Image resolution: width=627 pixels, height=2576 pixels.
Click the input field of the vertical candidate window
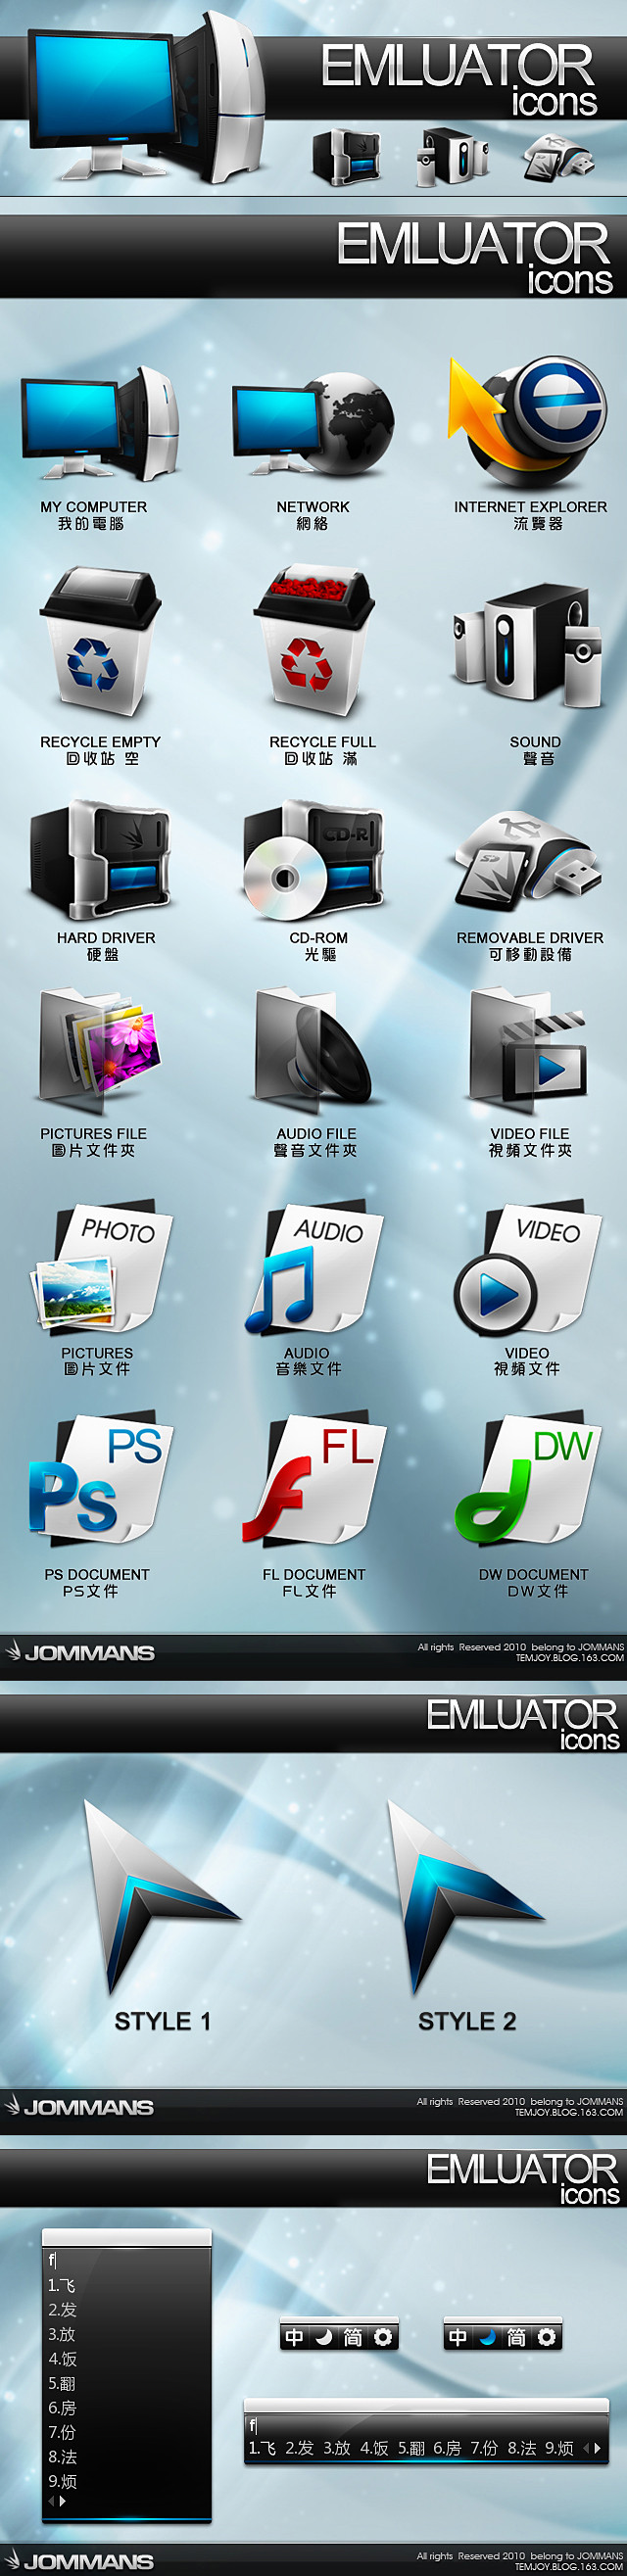point(127,2260)
